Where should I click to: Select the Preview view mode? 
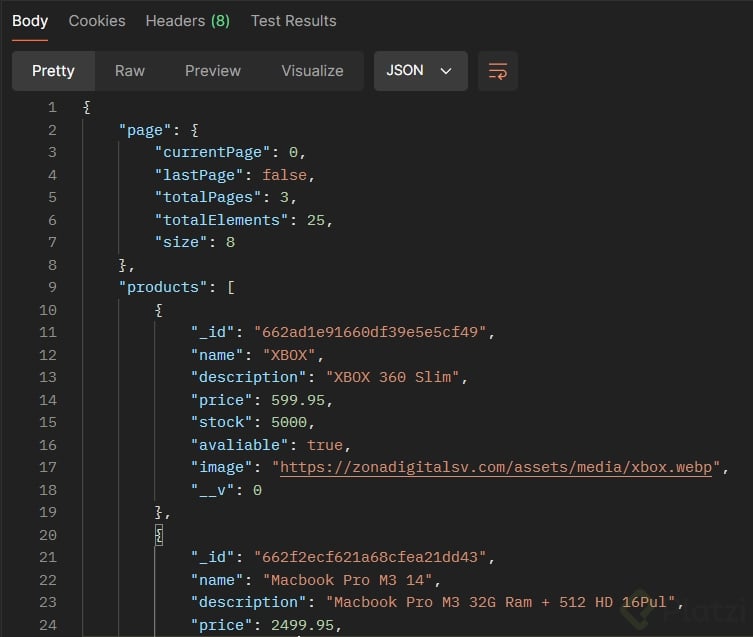point(213,71)
